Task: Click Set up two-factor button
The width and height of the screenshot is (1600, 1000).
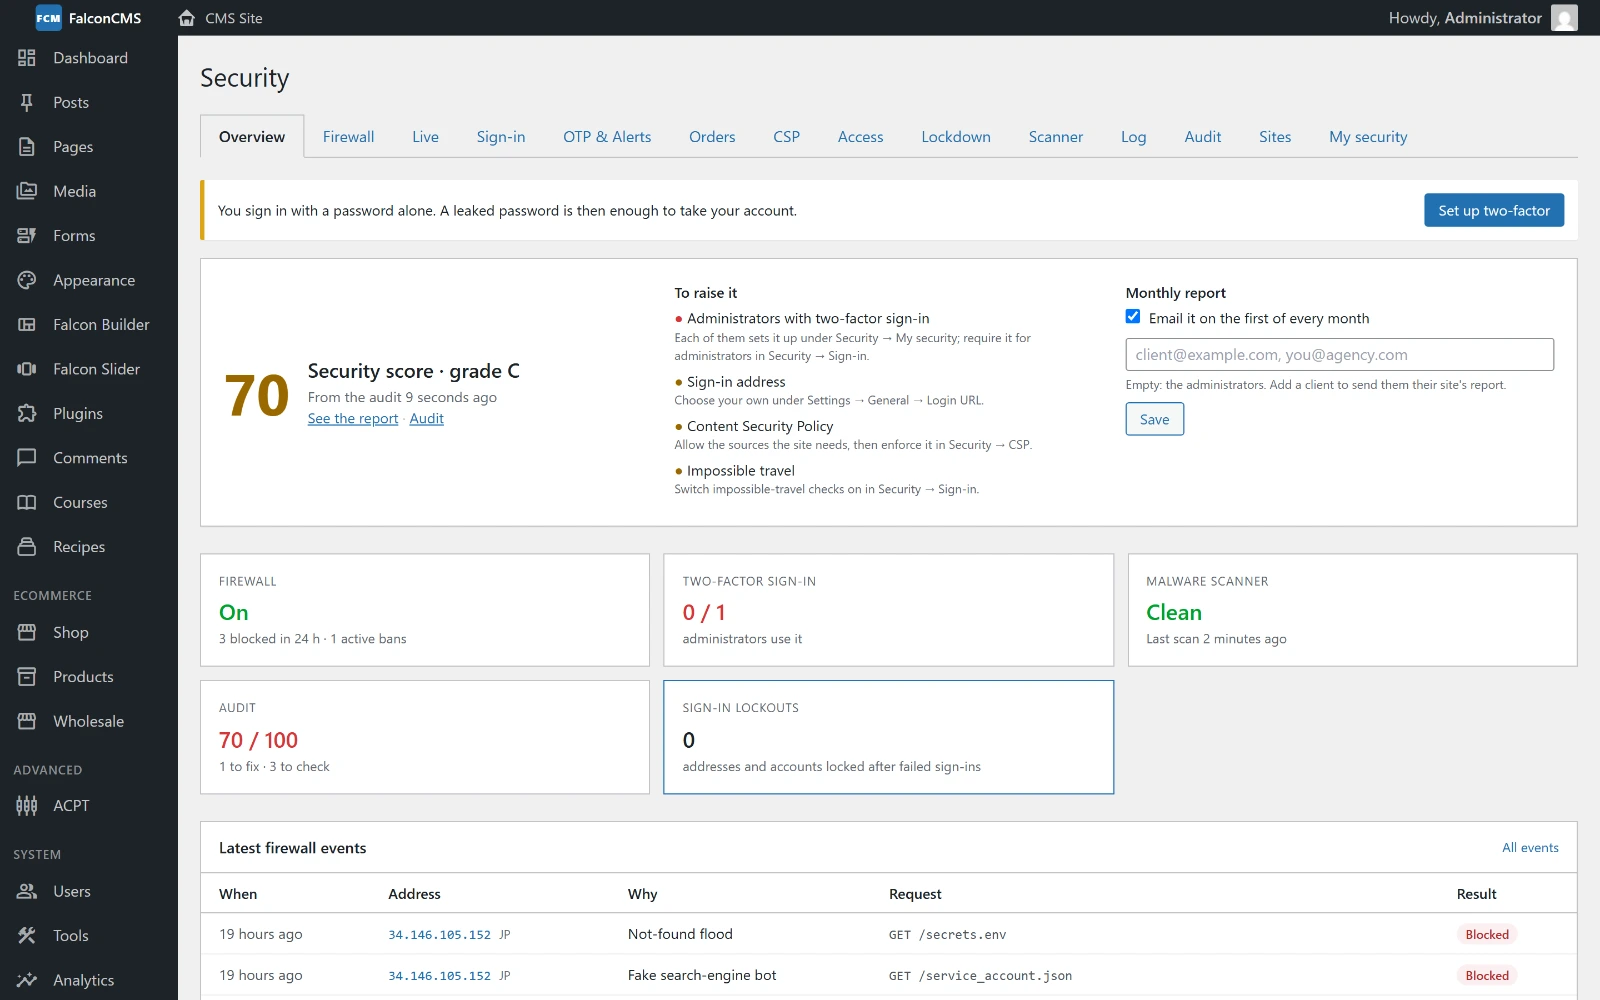Action: point(1494,210)
